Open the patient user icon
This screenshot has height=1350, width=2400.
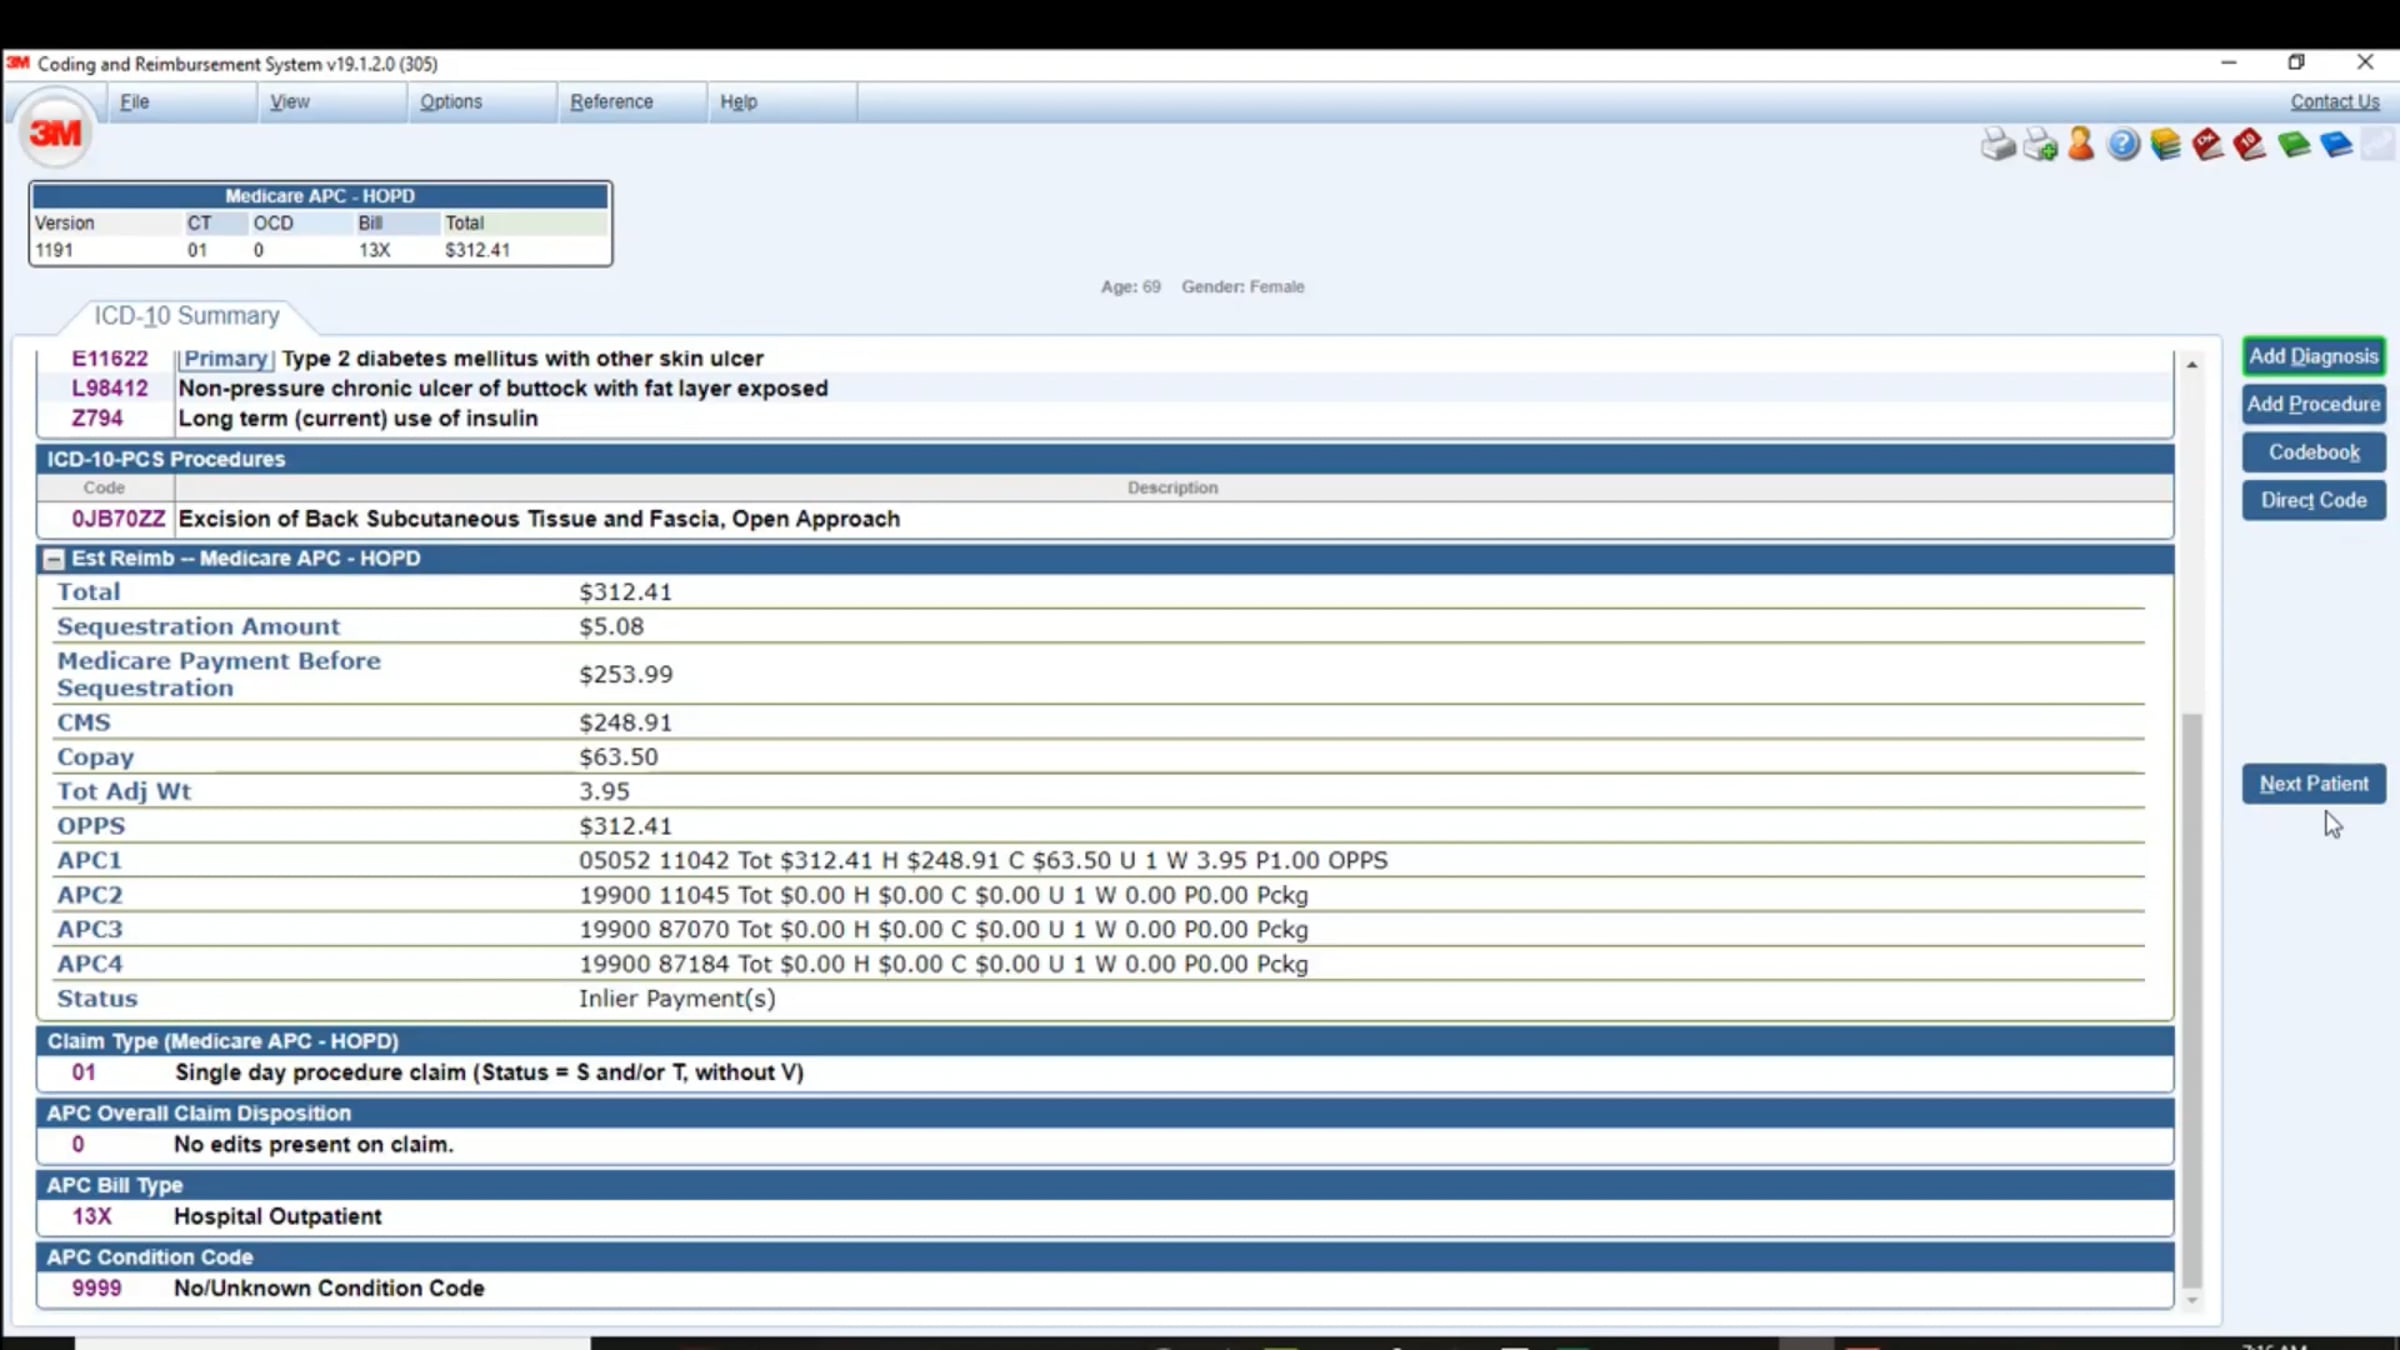(2081, 144)
